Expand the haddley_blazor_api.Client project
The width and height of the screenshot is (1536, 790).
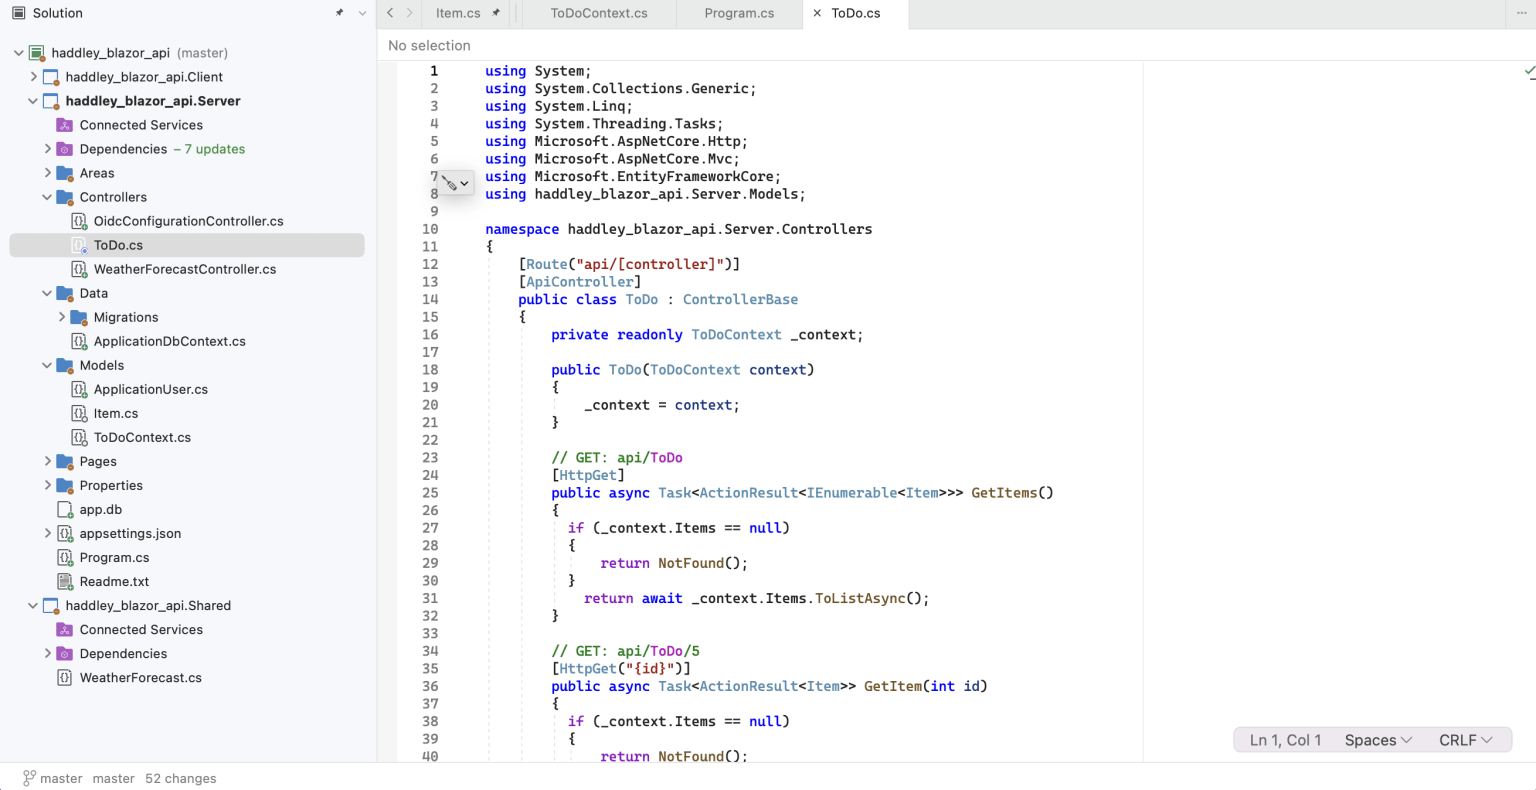[33, 77]
